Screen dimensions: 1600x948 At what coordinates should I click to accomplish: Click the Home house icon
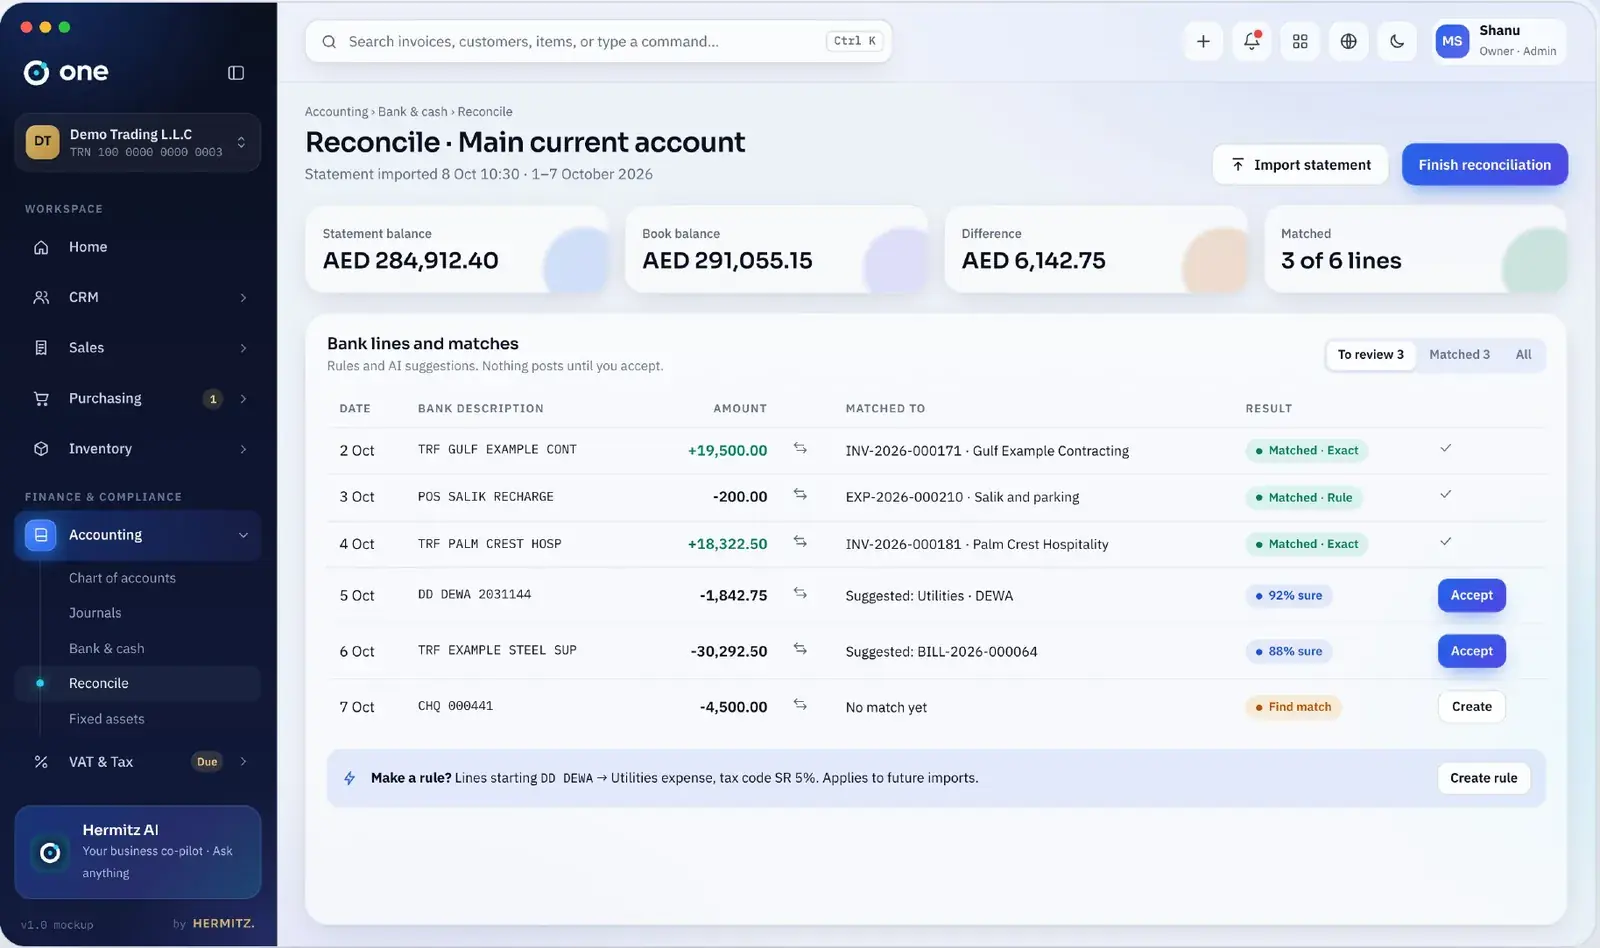41,247
